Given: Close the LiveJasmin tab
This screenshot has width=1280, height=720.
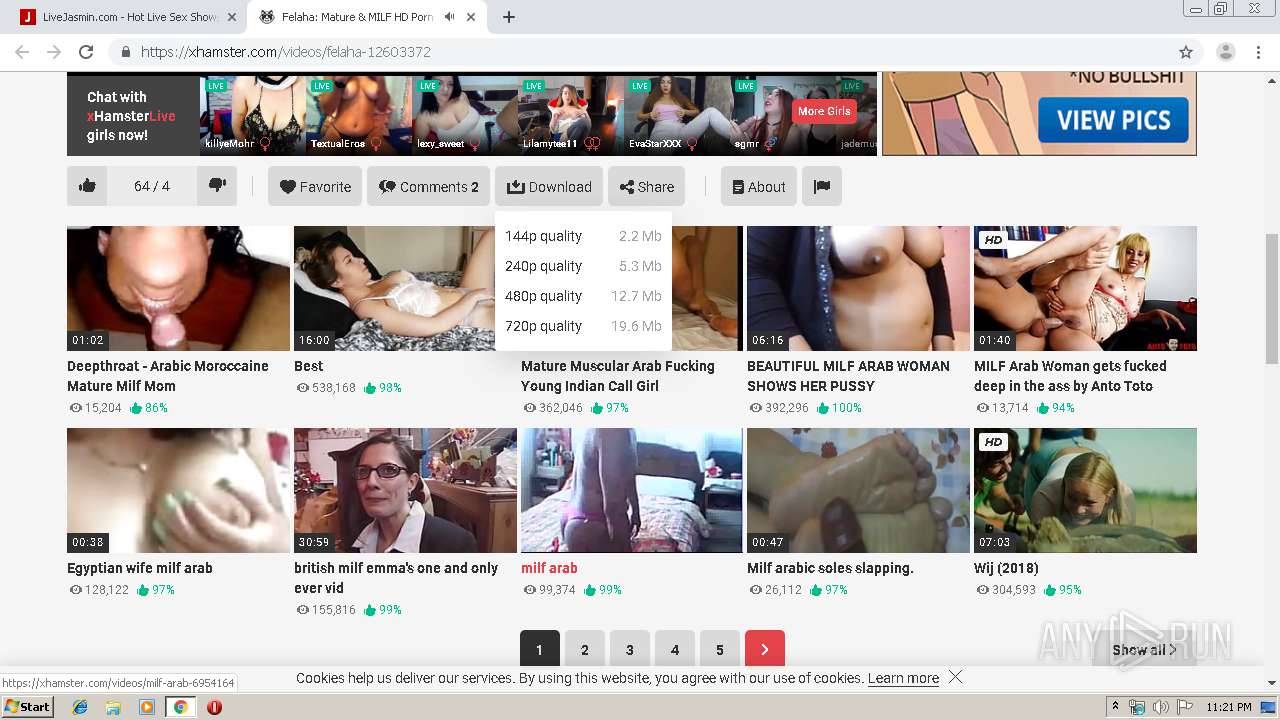Looking at the screenshot, I should [232, 17].
